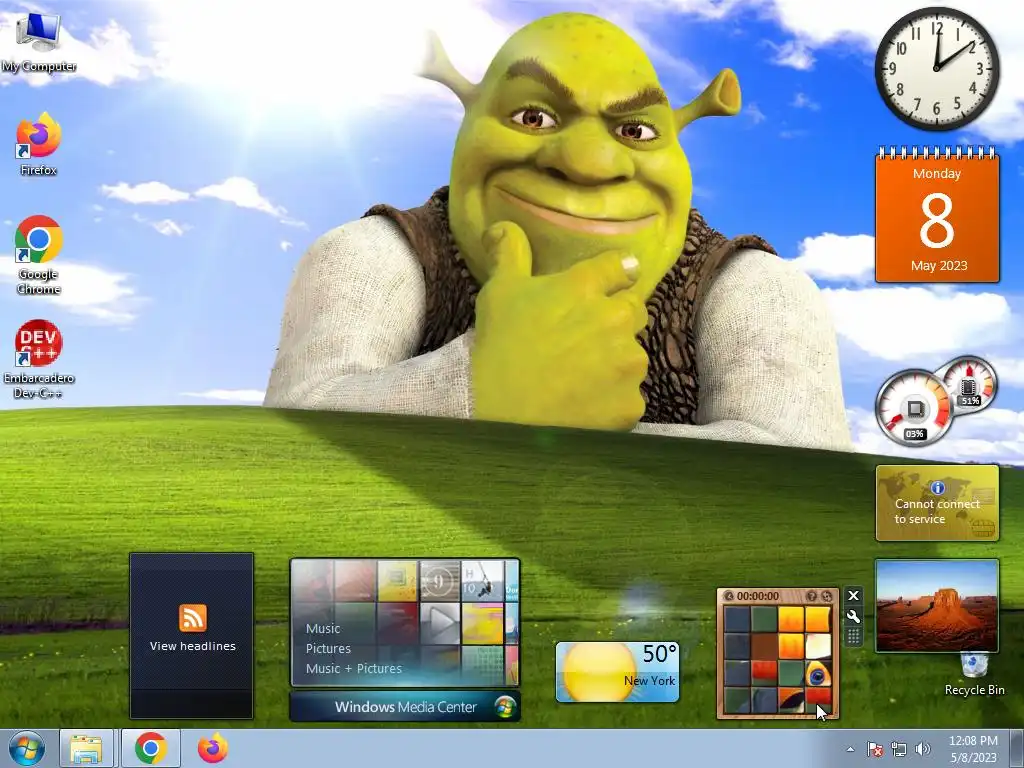
Task: Show the solved puzzle picture hint icon
Action: pos(811,596)
